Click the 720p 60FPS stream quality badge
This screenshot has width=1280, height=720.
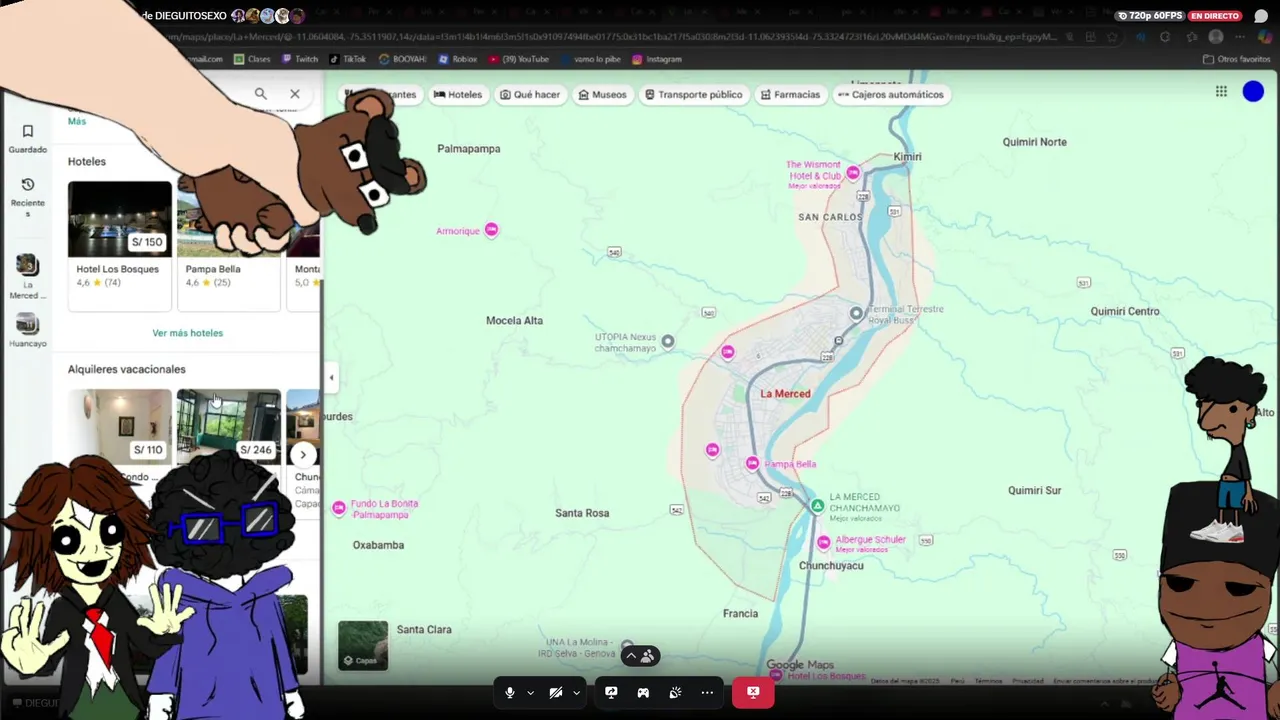pyautogui.click(x=1149, y=16)
